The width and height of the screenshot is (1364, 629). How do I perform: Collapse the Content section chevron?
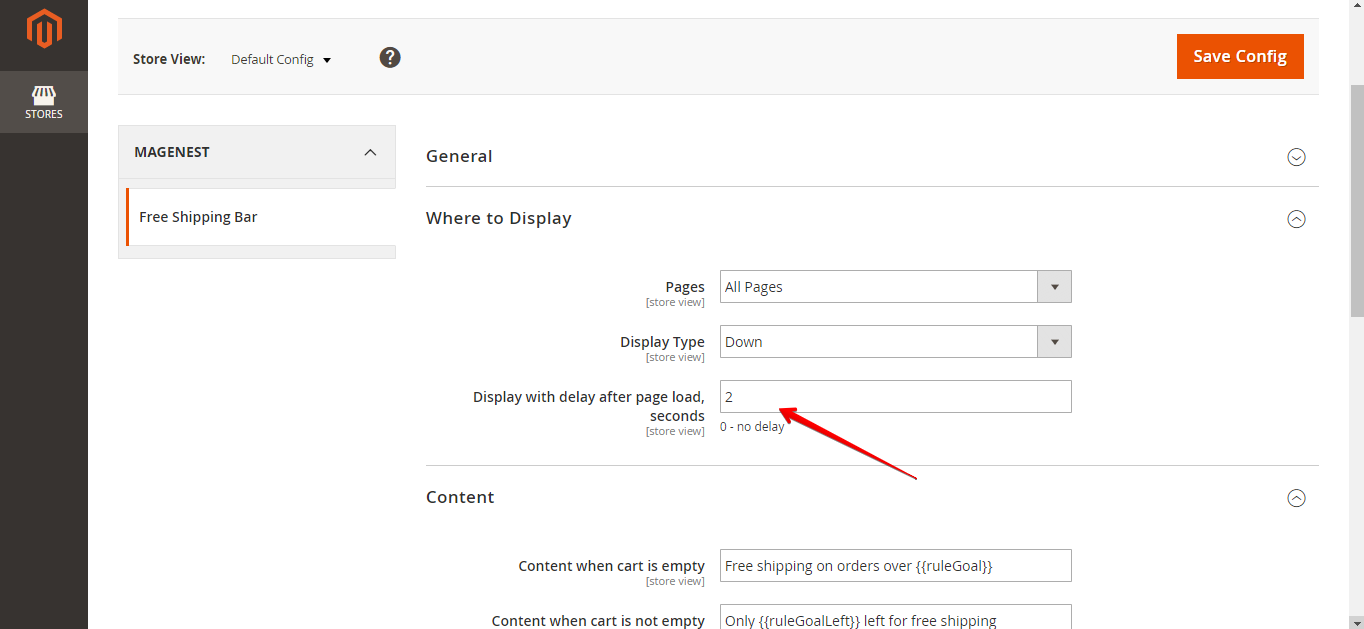(x=1296, y=498)
